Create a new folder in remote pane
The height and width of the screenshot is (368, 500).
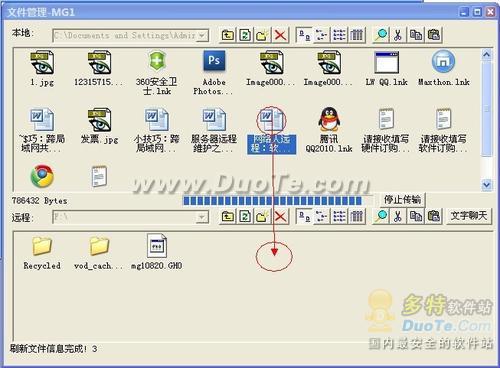(x=263, y=217)
